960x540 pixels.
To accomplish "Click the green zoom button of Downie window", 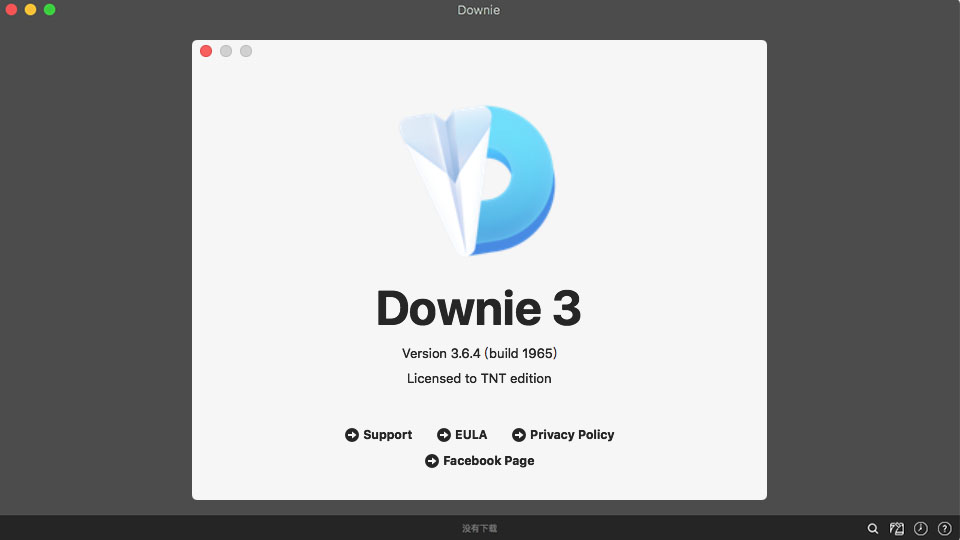I will 50,9.
